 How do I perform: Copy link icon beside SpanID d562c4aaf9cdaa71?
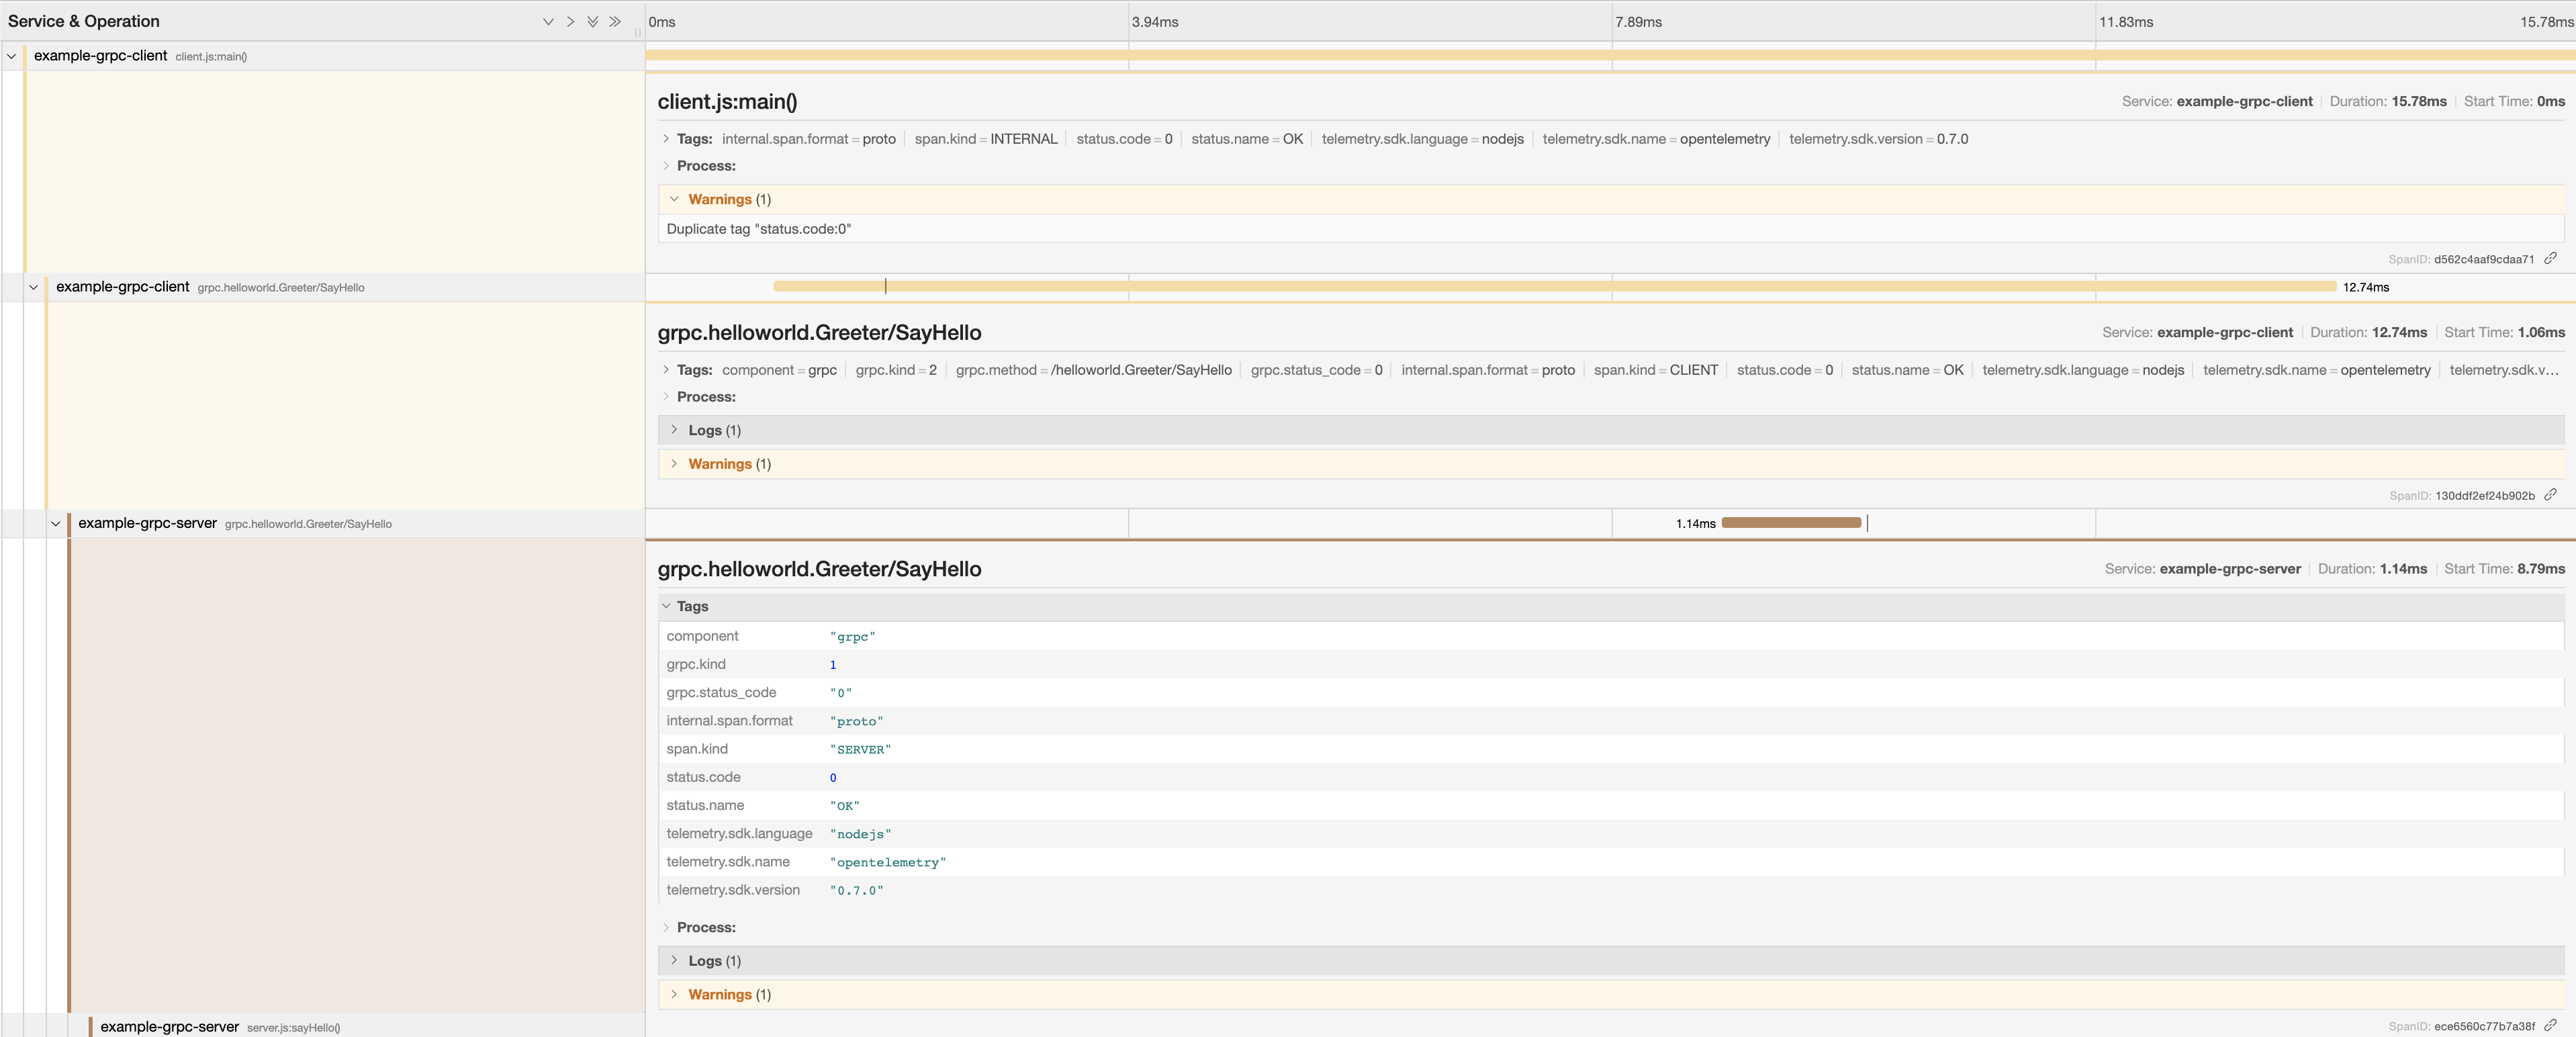click(2550, 259)
